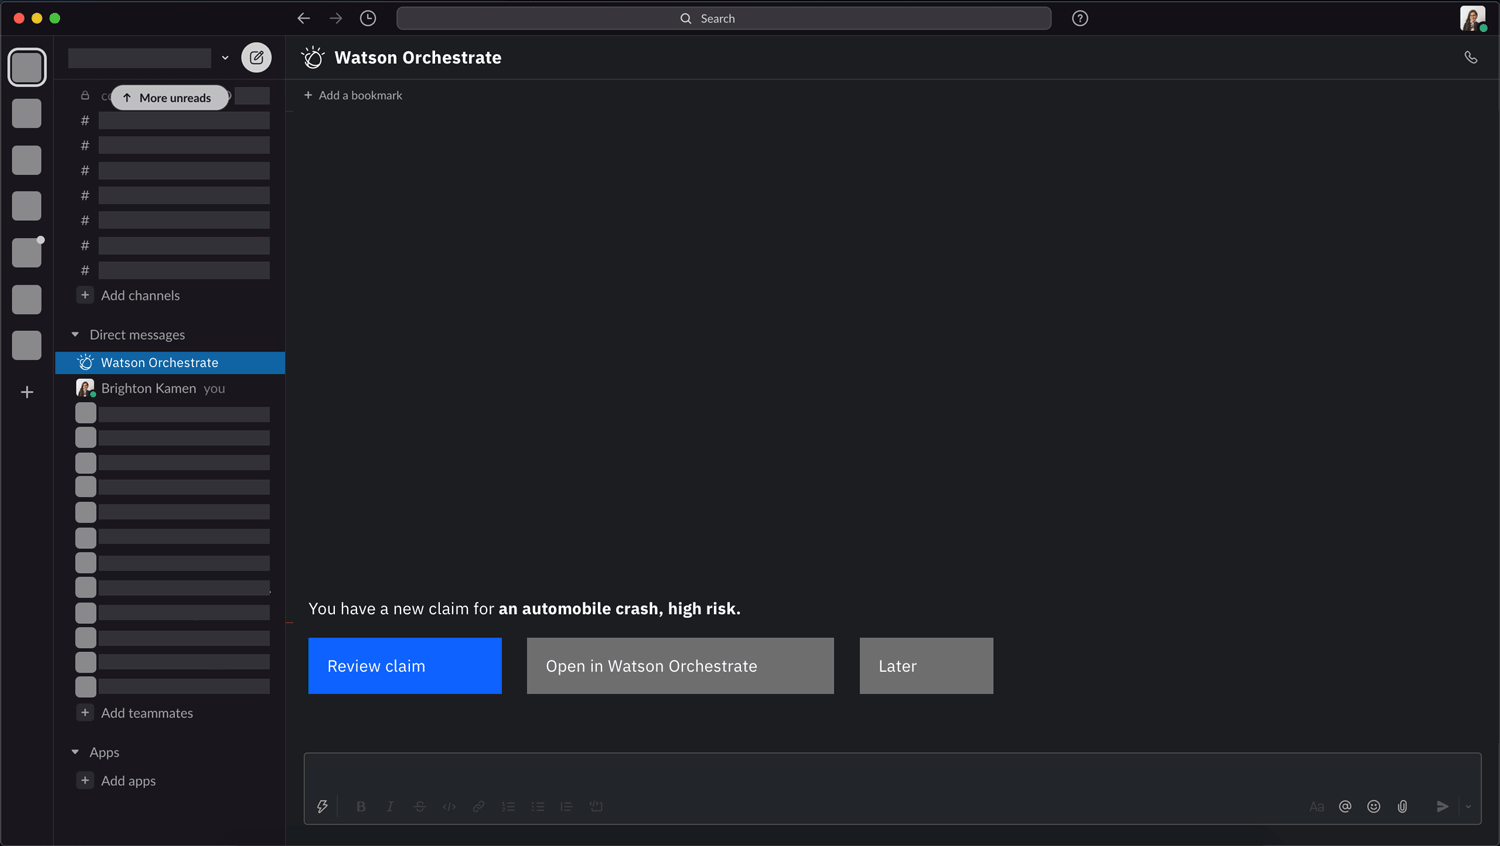Toggle strikethrough formatting
The image size is (1500, 846).
tap(420, 806)
